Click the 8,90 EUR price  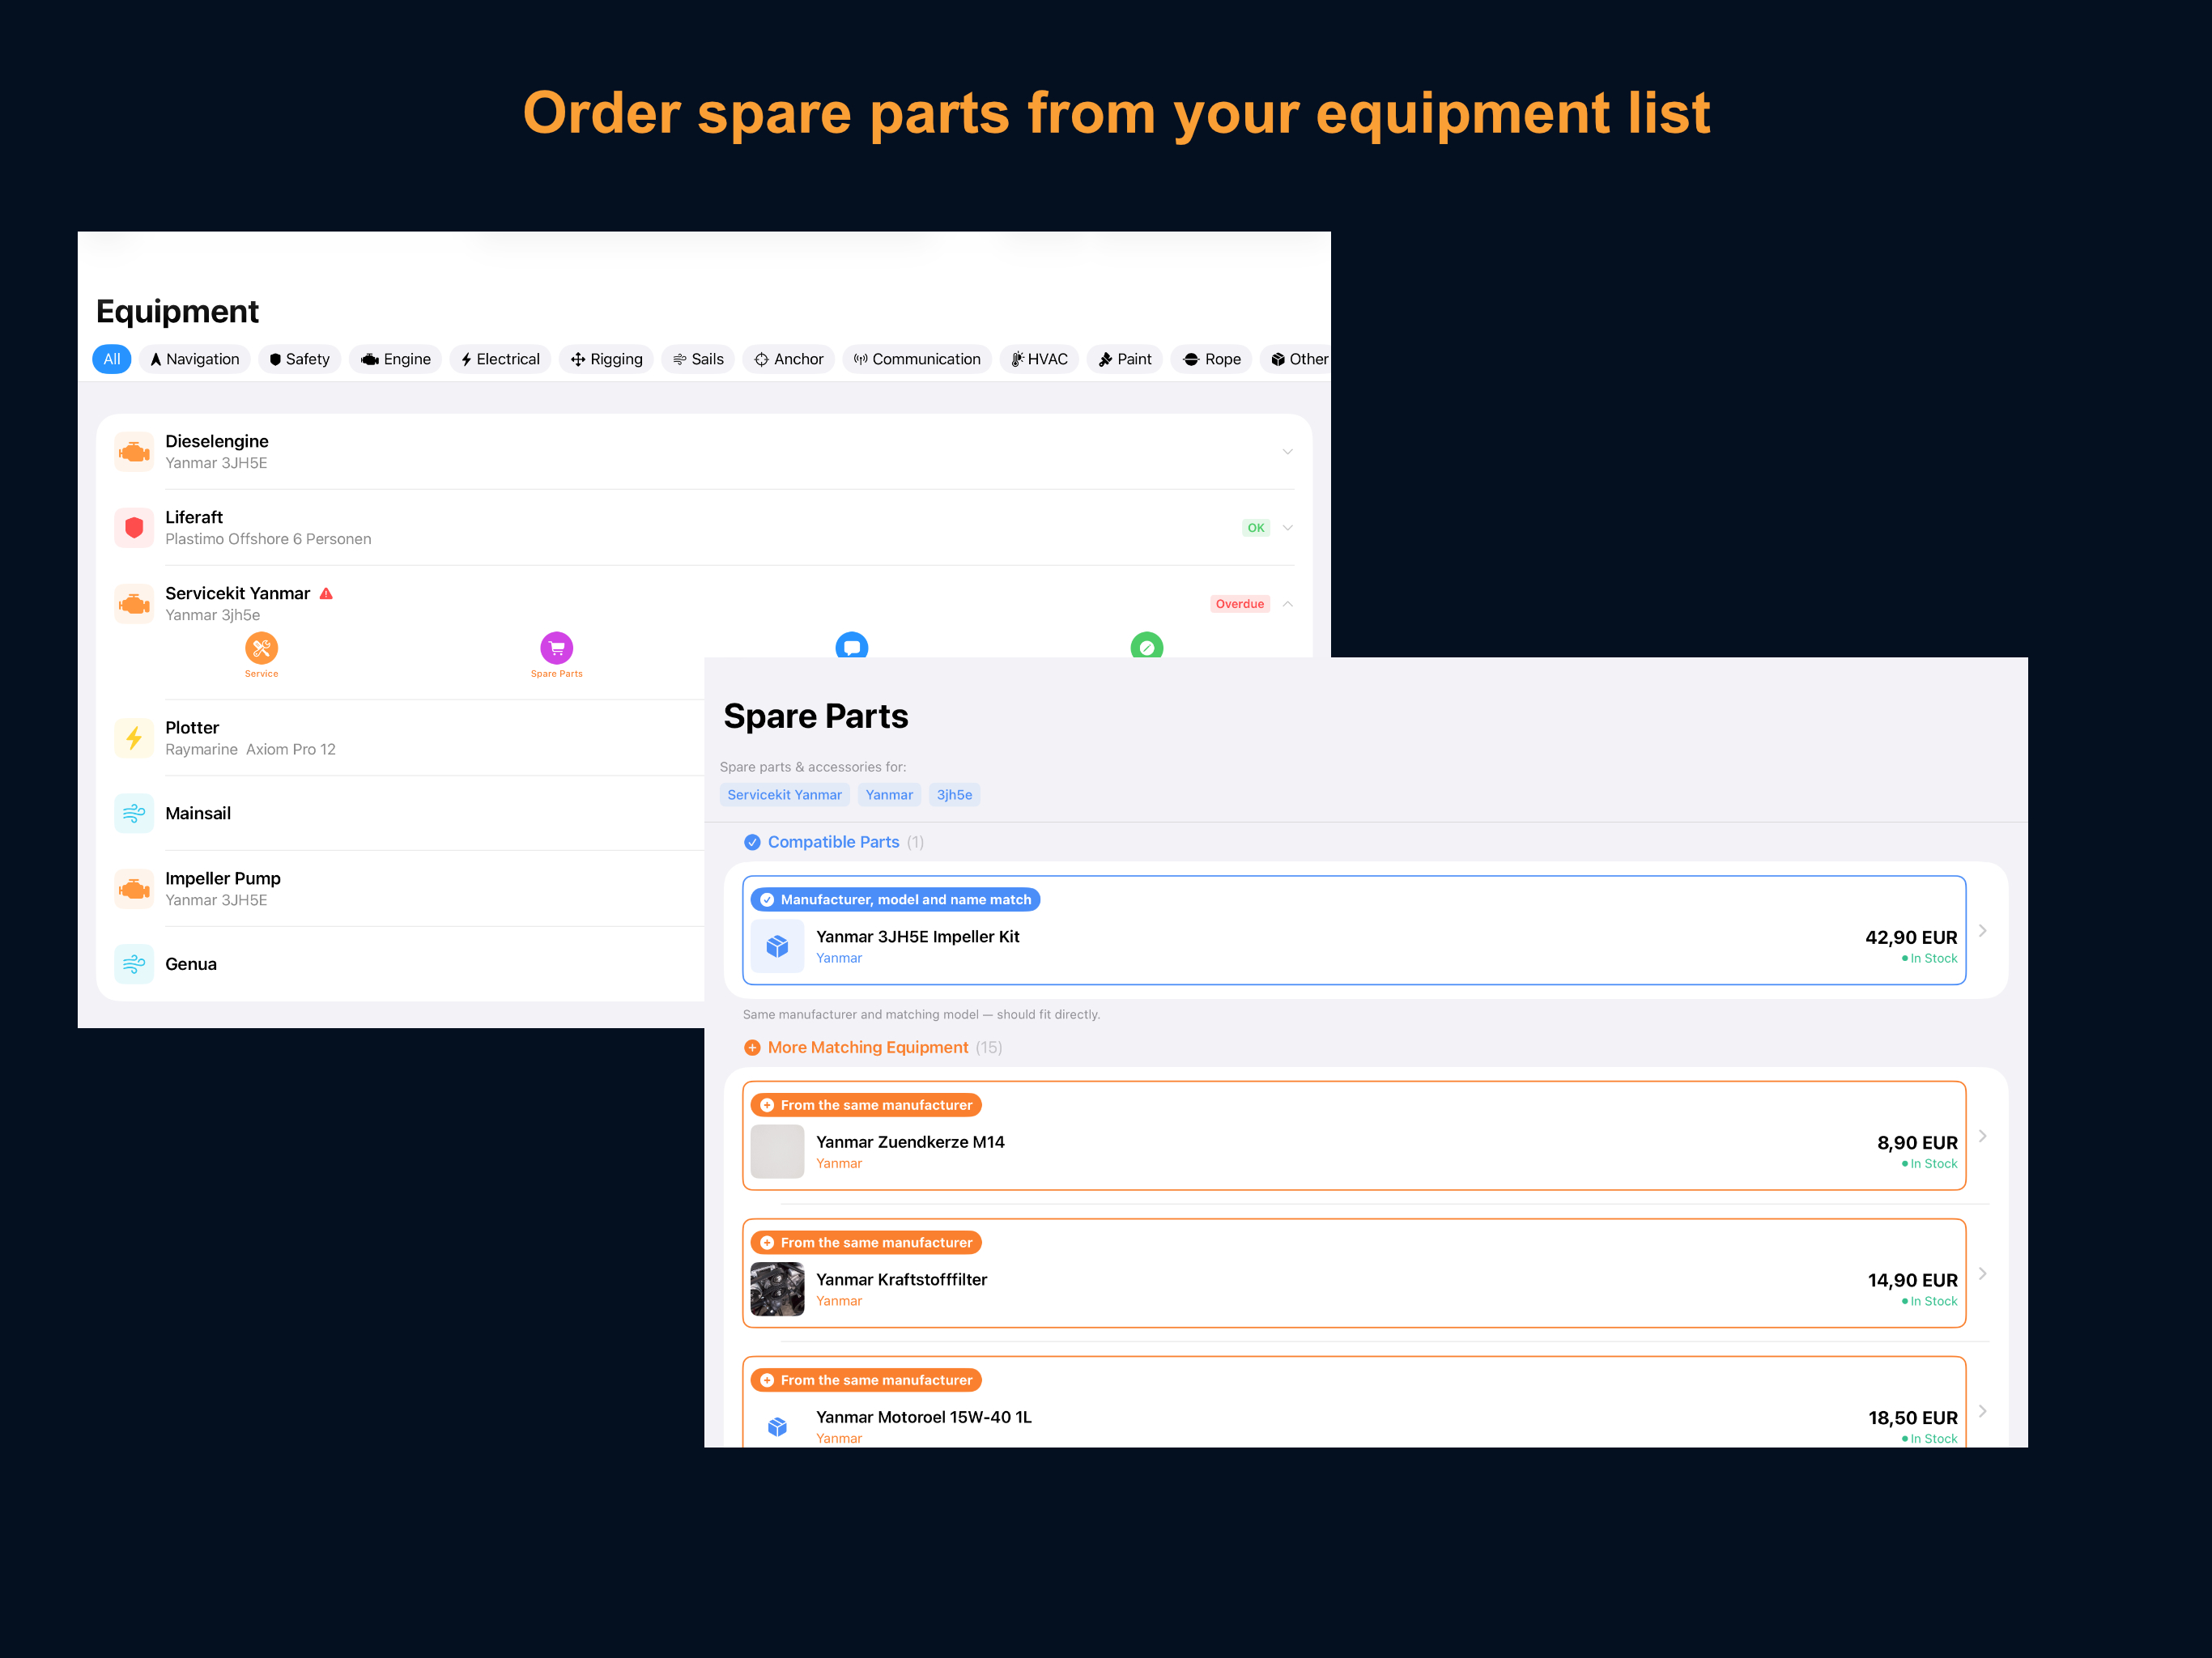point(1917,1143)
